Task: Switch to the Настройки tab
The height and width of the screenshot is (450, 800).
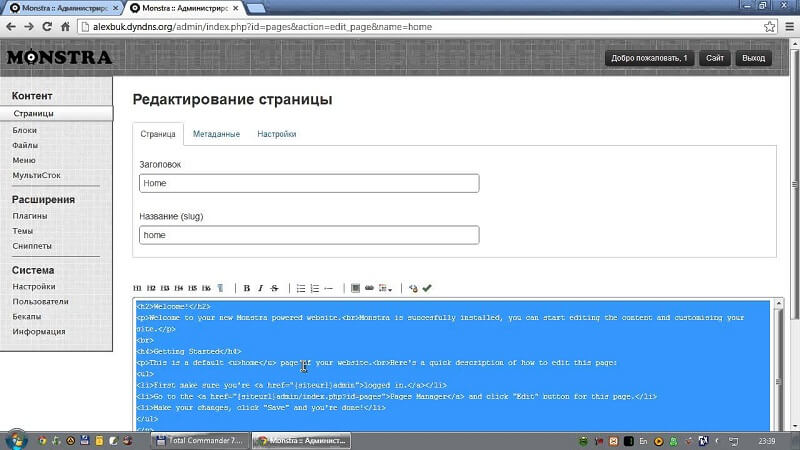Action: (277, 134)
